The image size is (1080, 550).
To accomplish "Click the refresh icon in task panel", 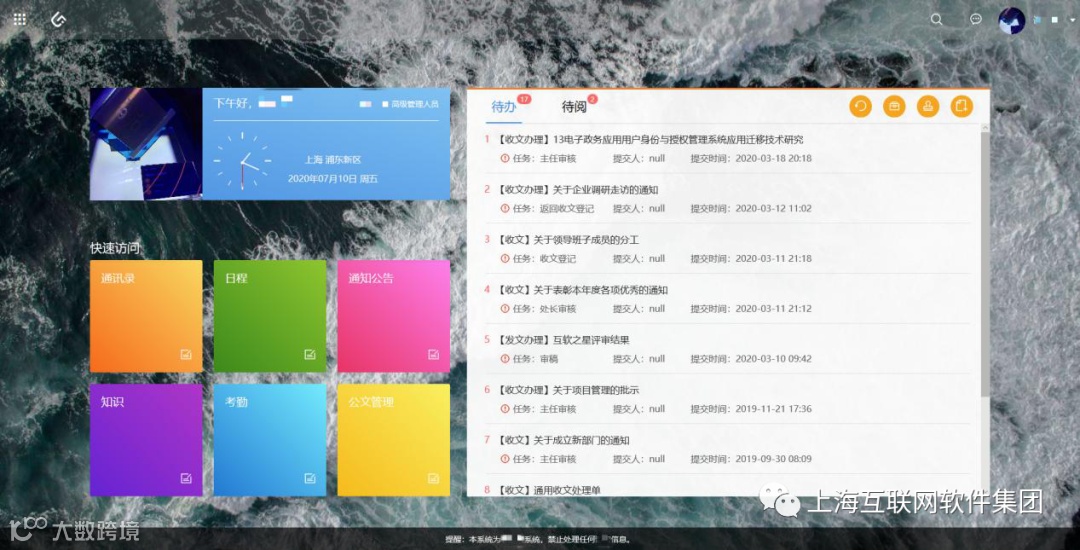I will tap(860, 106).
